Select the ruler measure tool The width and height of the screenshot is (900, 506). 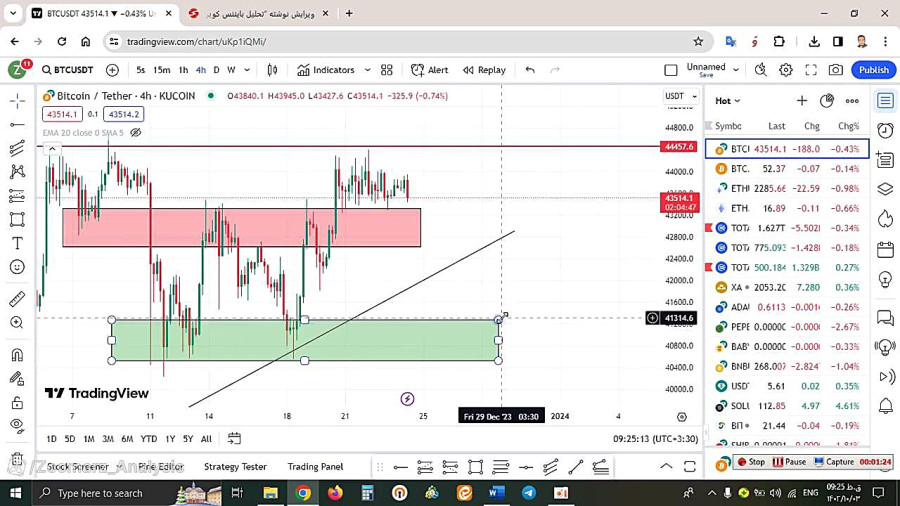coord(17,299)
